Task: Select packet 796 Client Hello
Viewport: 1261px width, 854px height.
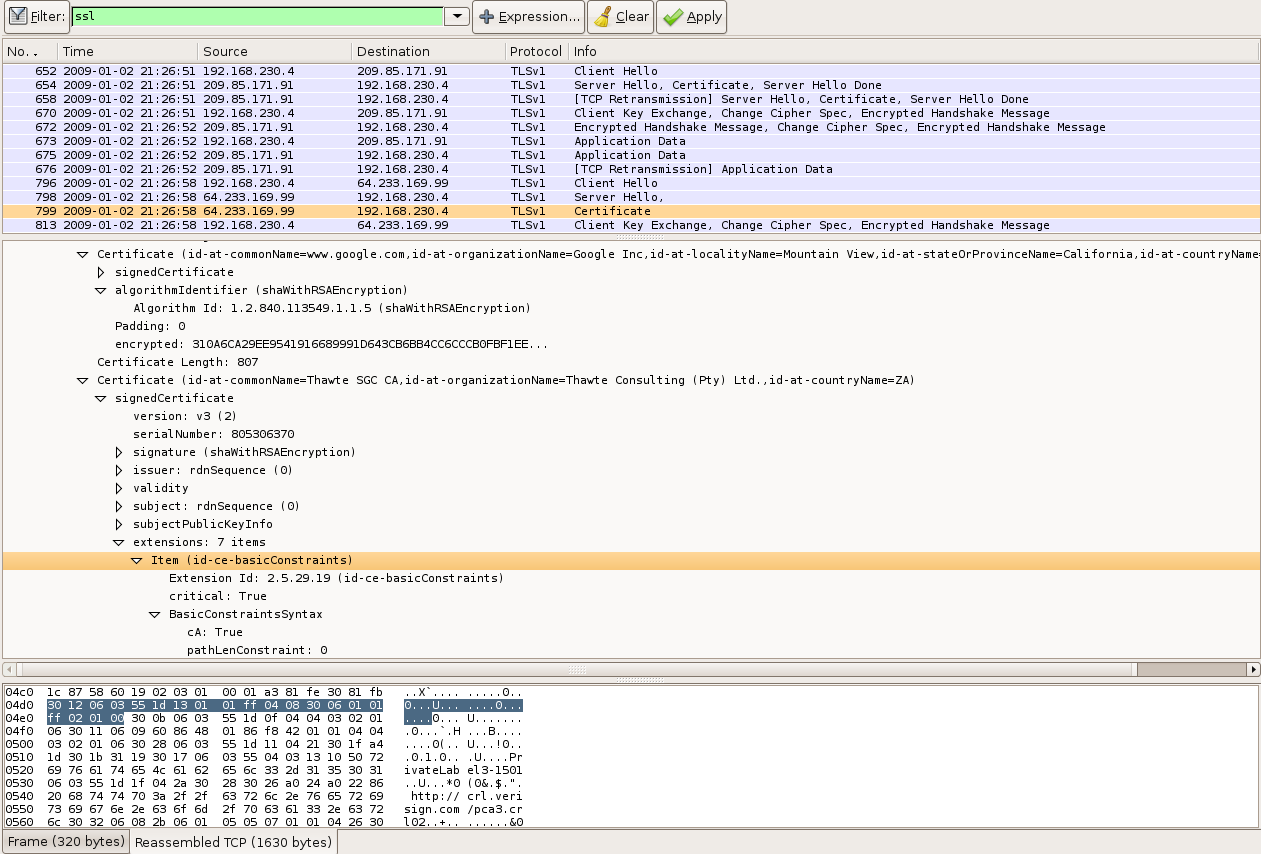Action: tap(630, 183)
